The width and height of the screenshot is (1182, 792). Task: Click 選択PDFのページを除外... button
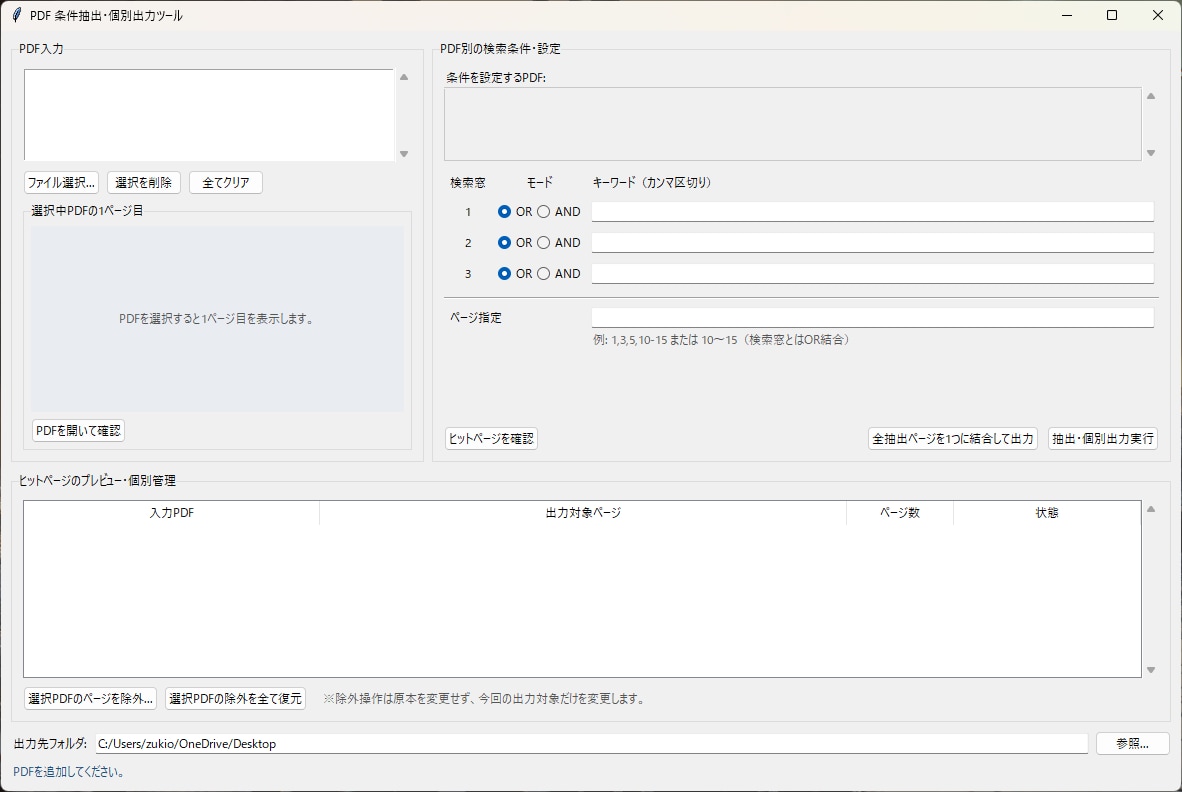pos(90,699)
